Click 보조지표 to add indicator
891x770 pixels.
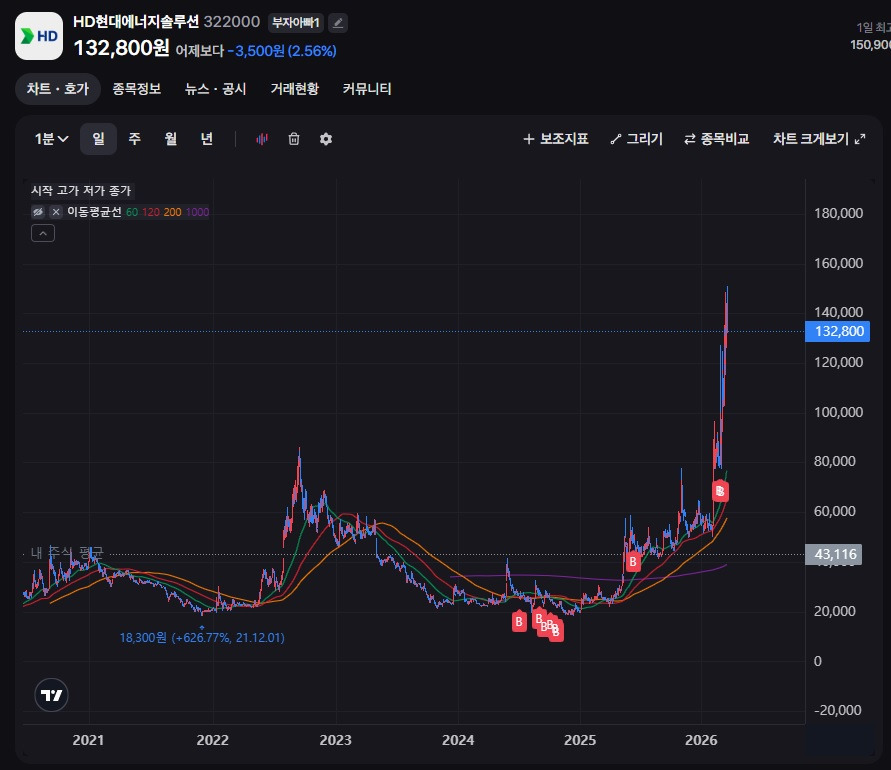pyautogui.click(x=556, y=139)
